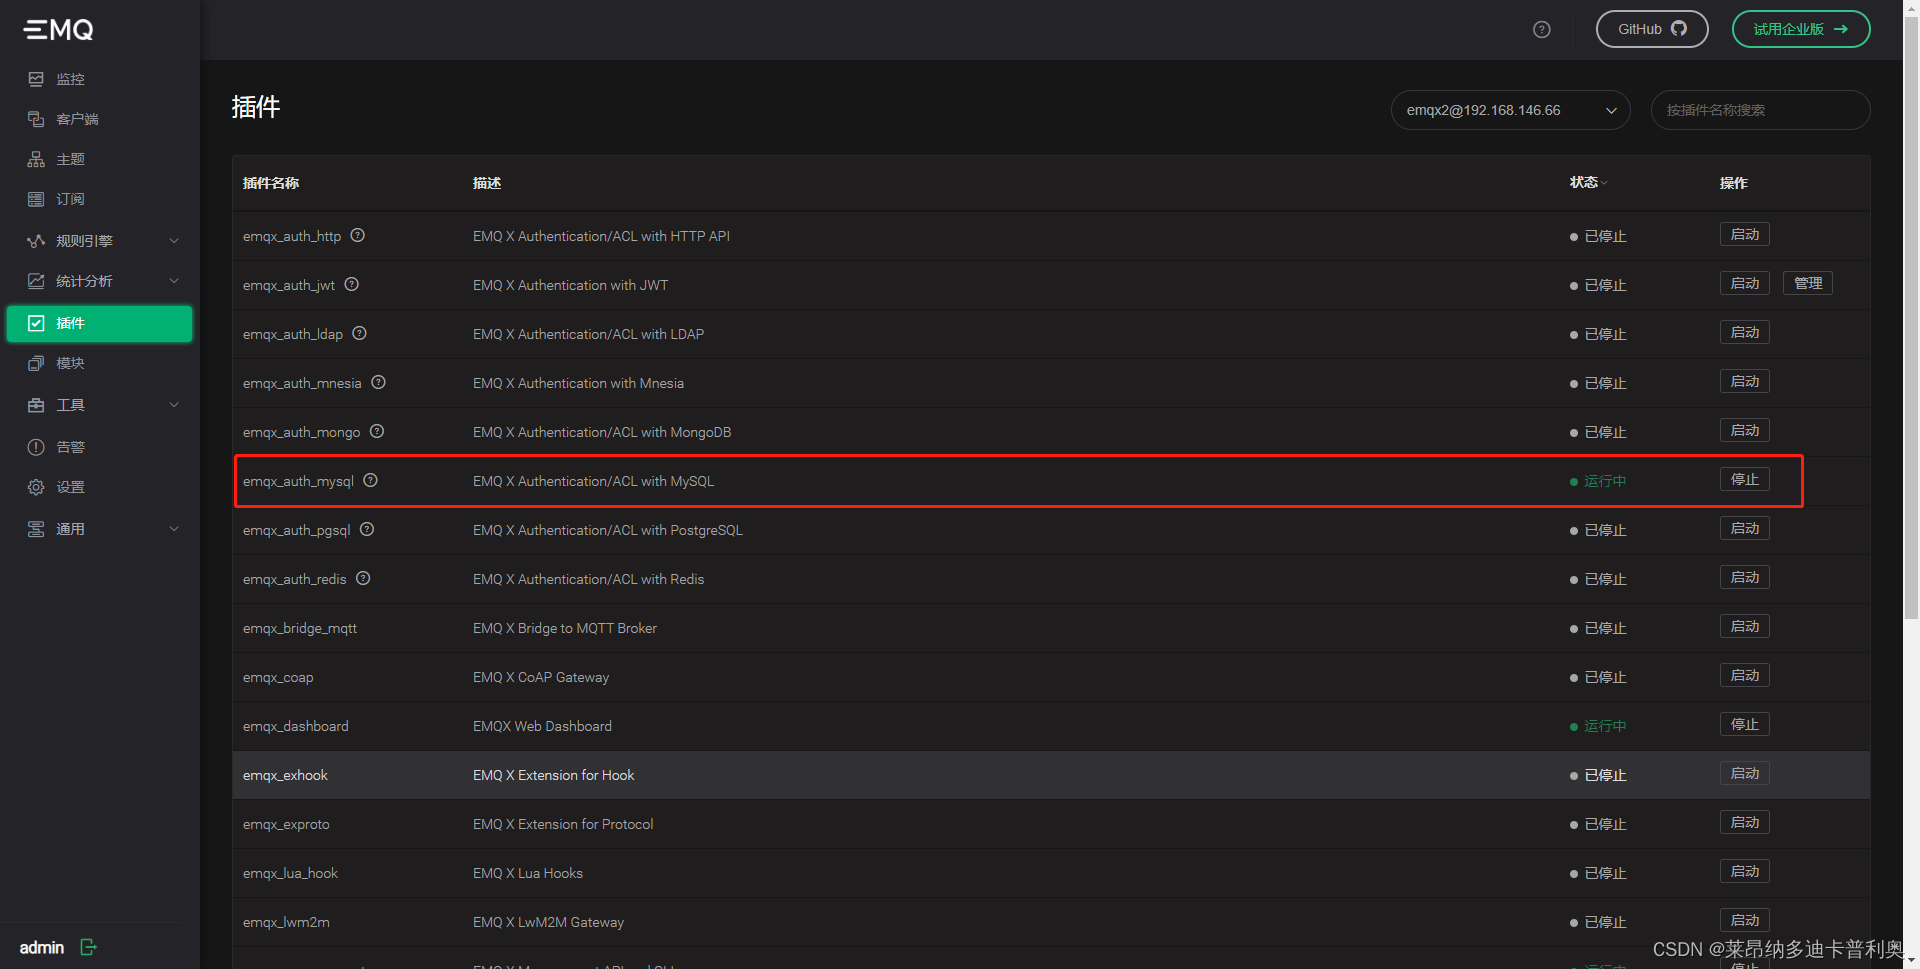Click the help icon next to emqx_auth_ldap
Screen dimensions: 1920x969
pyautogui.click(x=359, y=333)
